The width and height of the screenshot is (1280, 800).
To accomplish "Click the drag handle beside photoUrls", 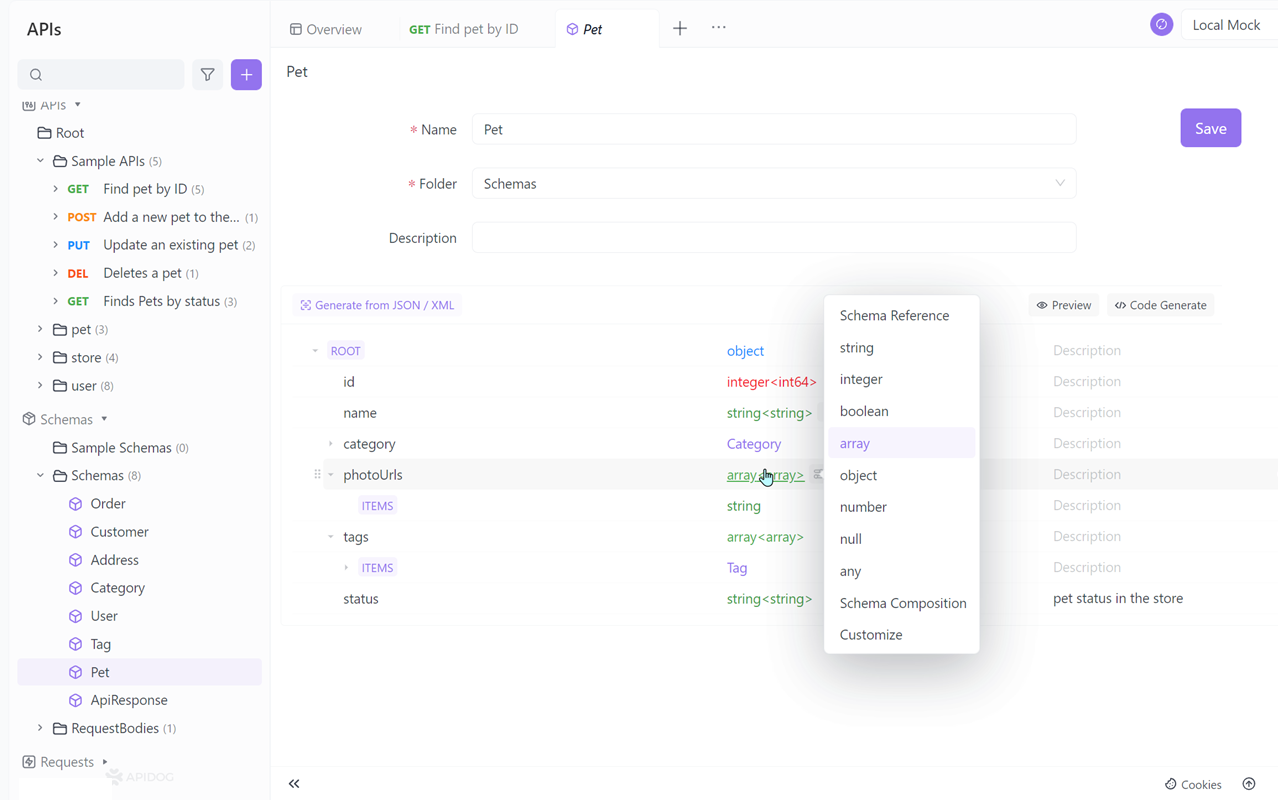I will tap(317, 475).
